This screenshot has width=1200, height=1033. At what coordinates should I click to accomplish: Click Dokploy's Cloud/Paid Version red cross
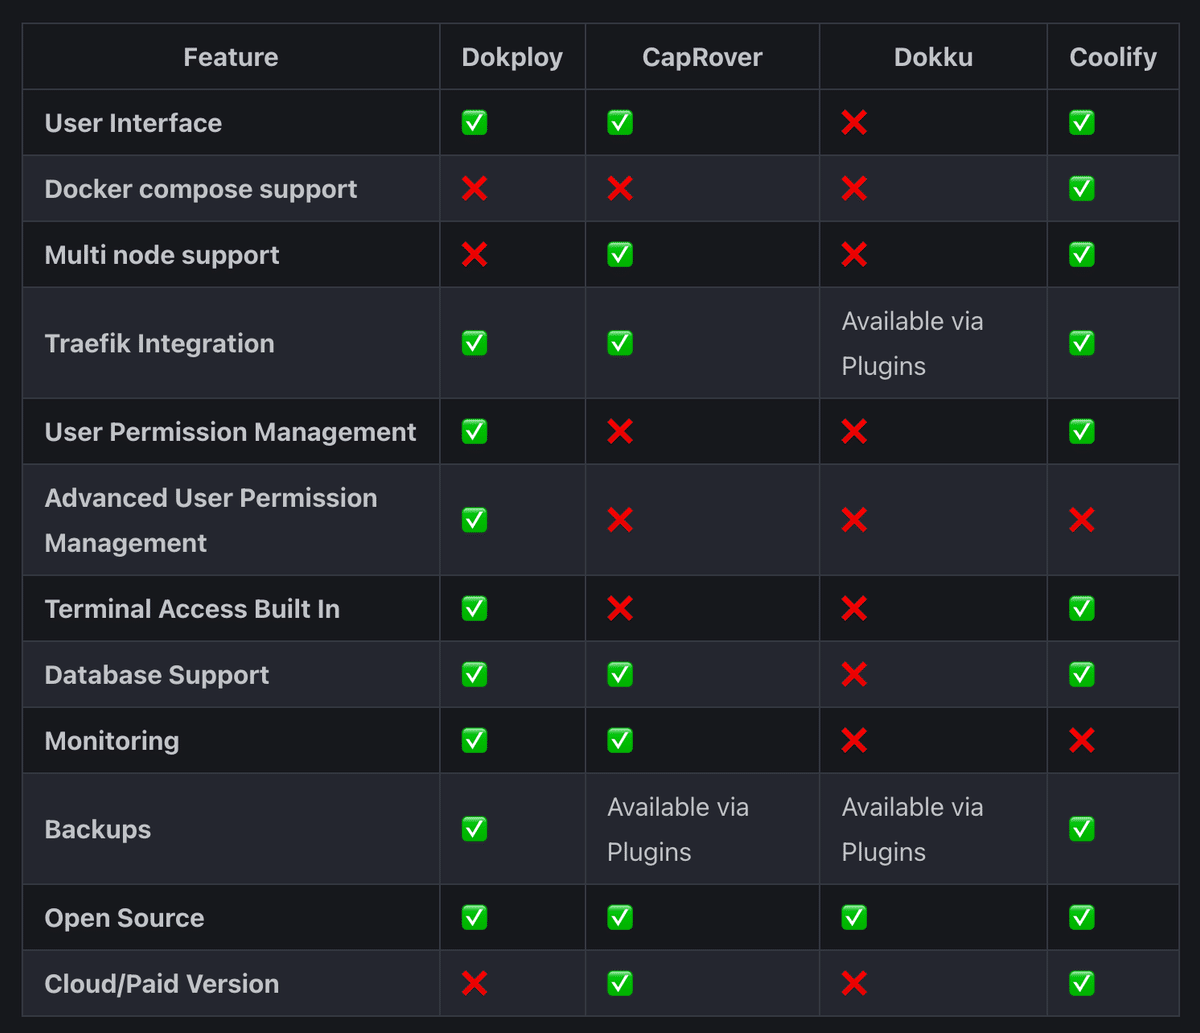(474, 984)
